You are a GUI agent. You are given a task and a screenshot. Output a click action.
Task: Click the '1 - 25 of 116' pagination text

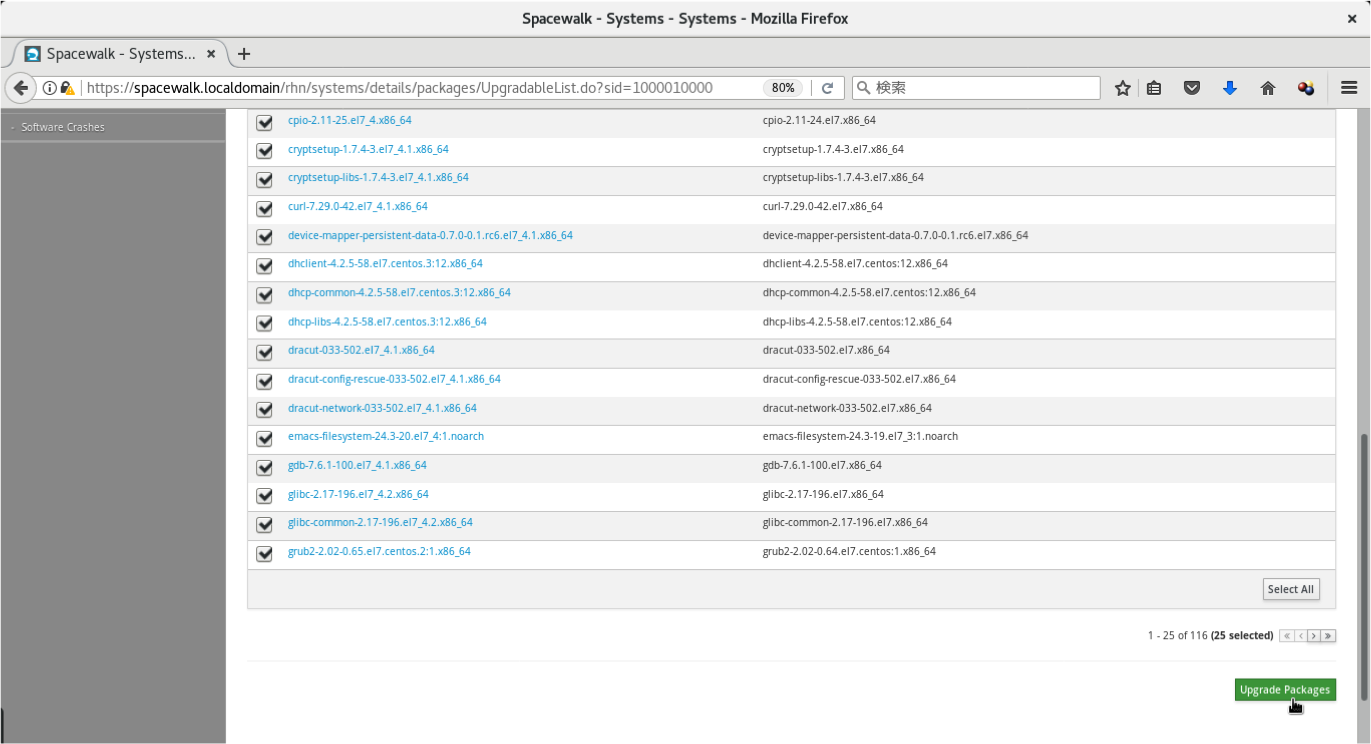1178,636
